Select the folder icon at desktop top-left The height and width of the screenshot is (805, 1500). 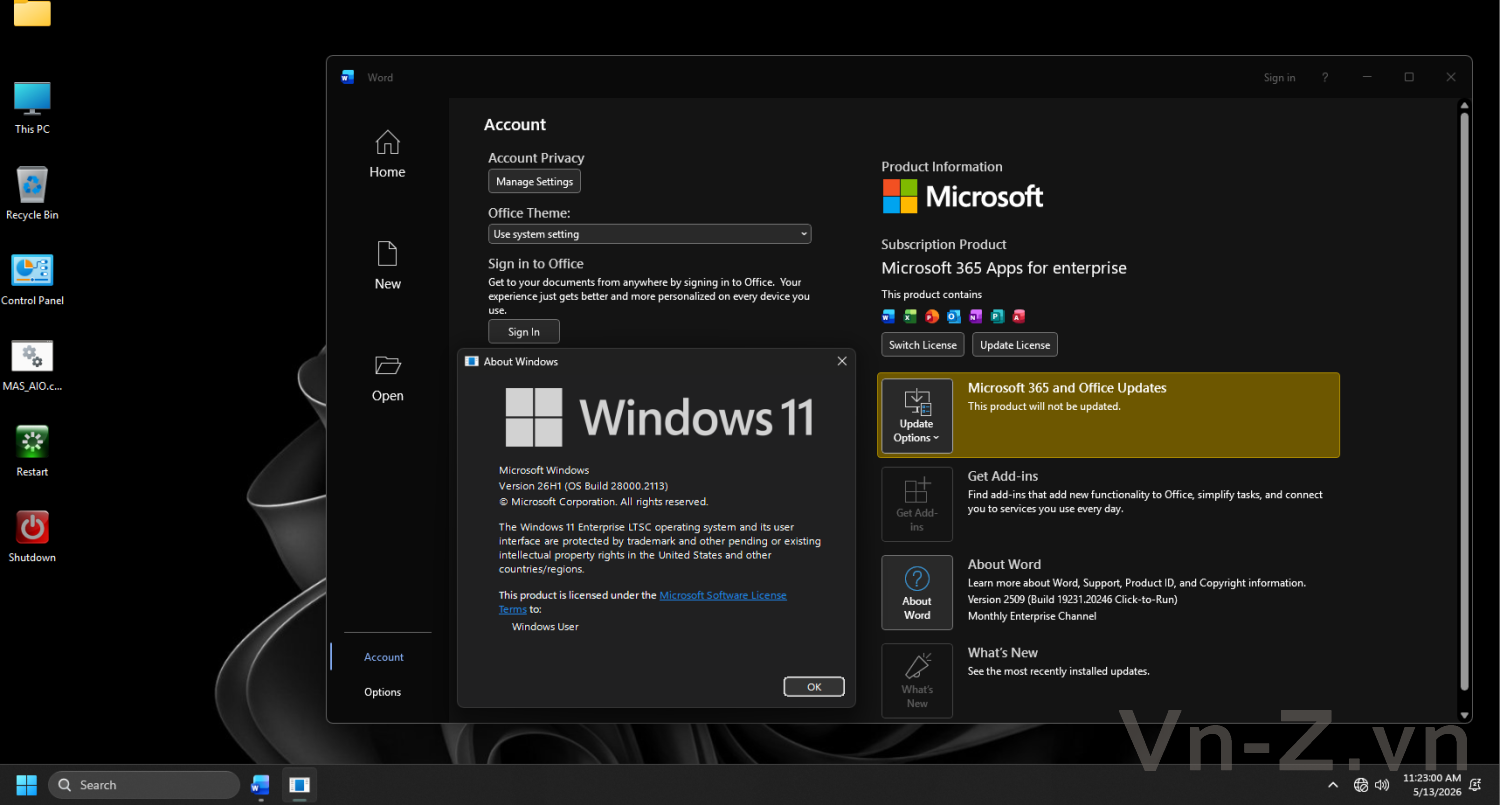tap(32, 13)
